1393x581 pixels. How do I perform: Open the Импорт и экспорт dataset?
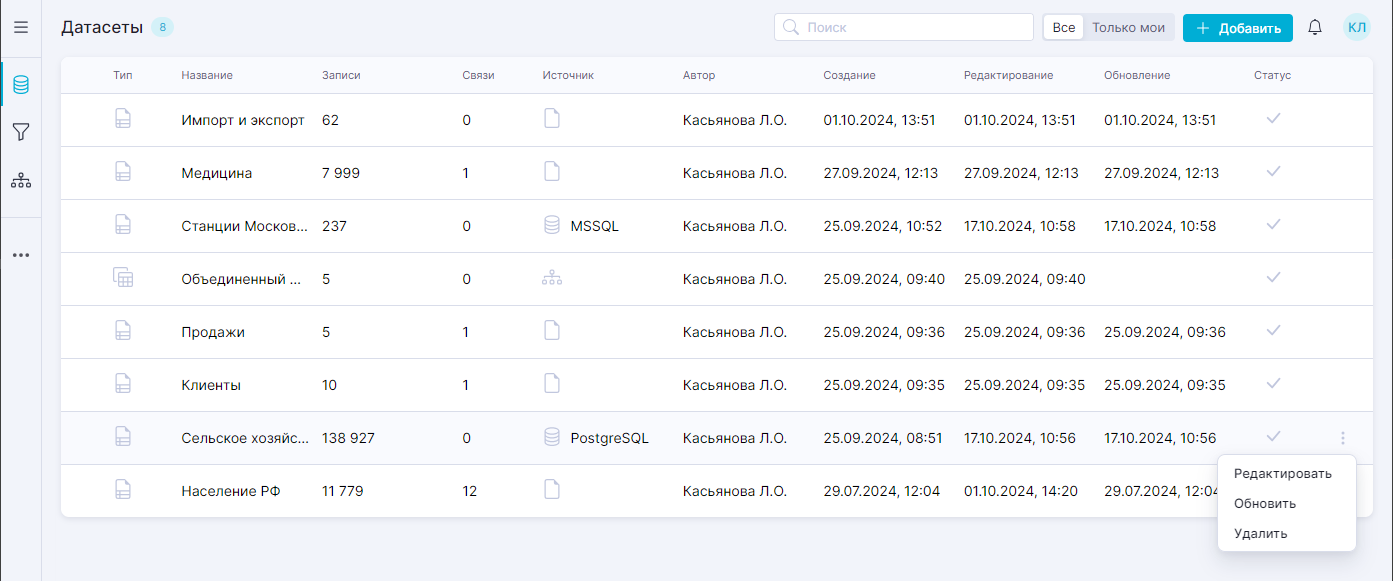[243, 120]
